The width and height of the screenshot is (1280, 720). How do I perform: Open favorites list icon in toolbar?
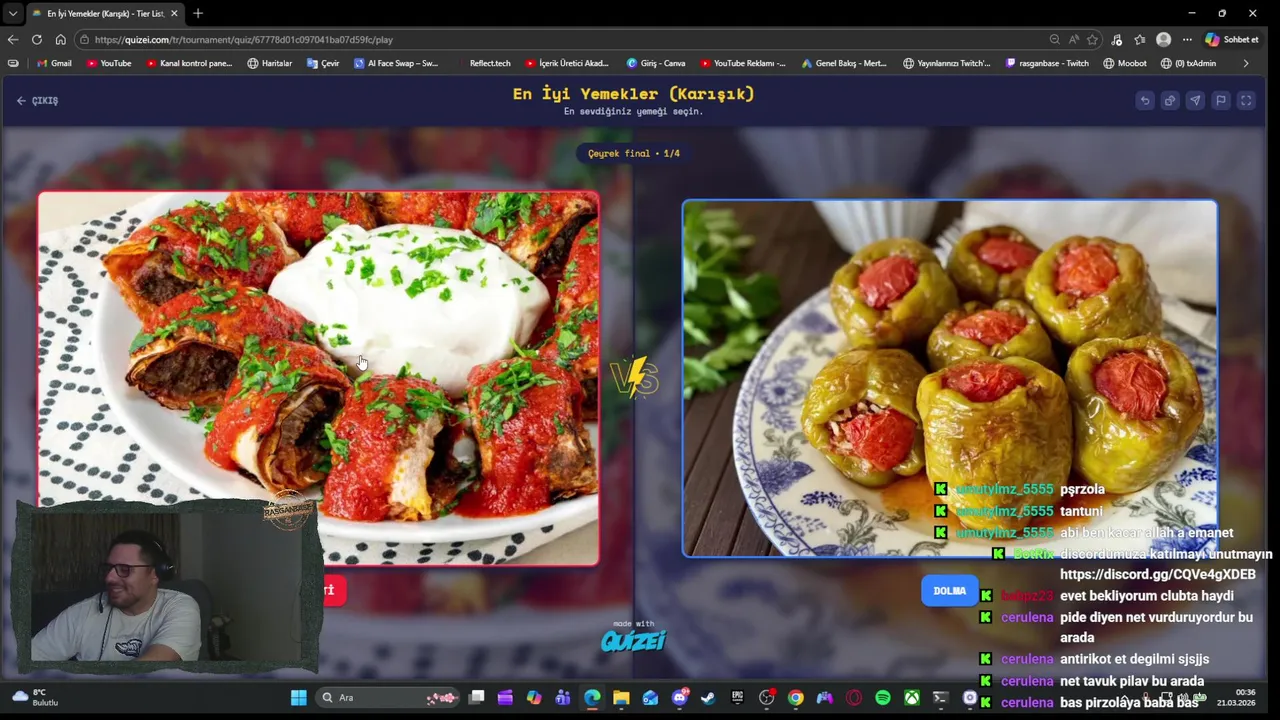point(1140,39)
